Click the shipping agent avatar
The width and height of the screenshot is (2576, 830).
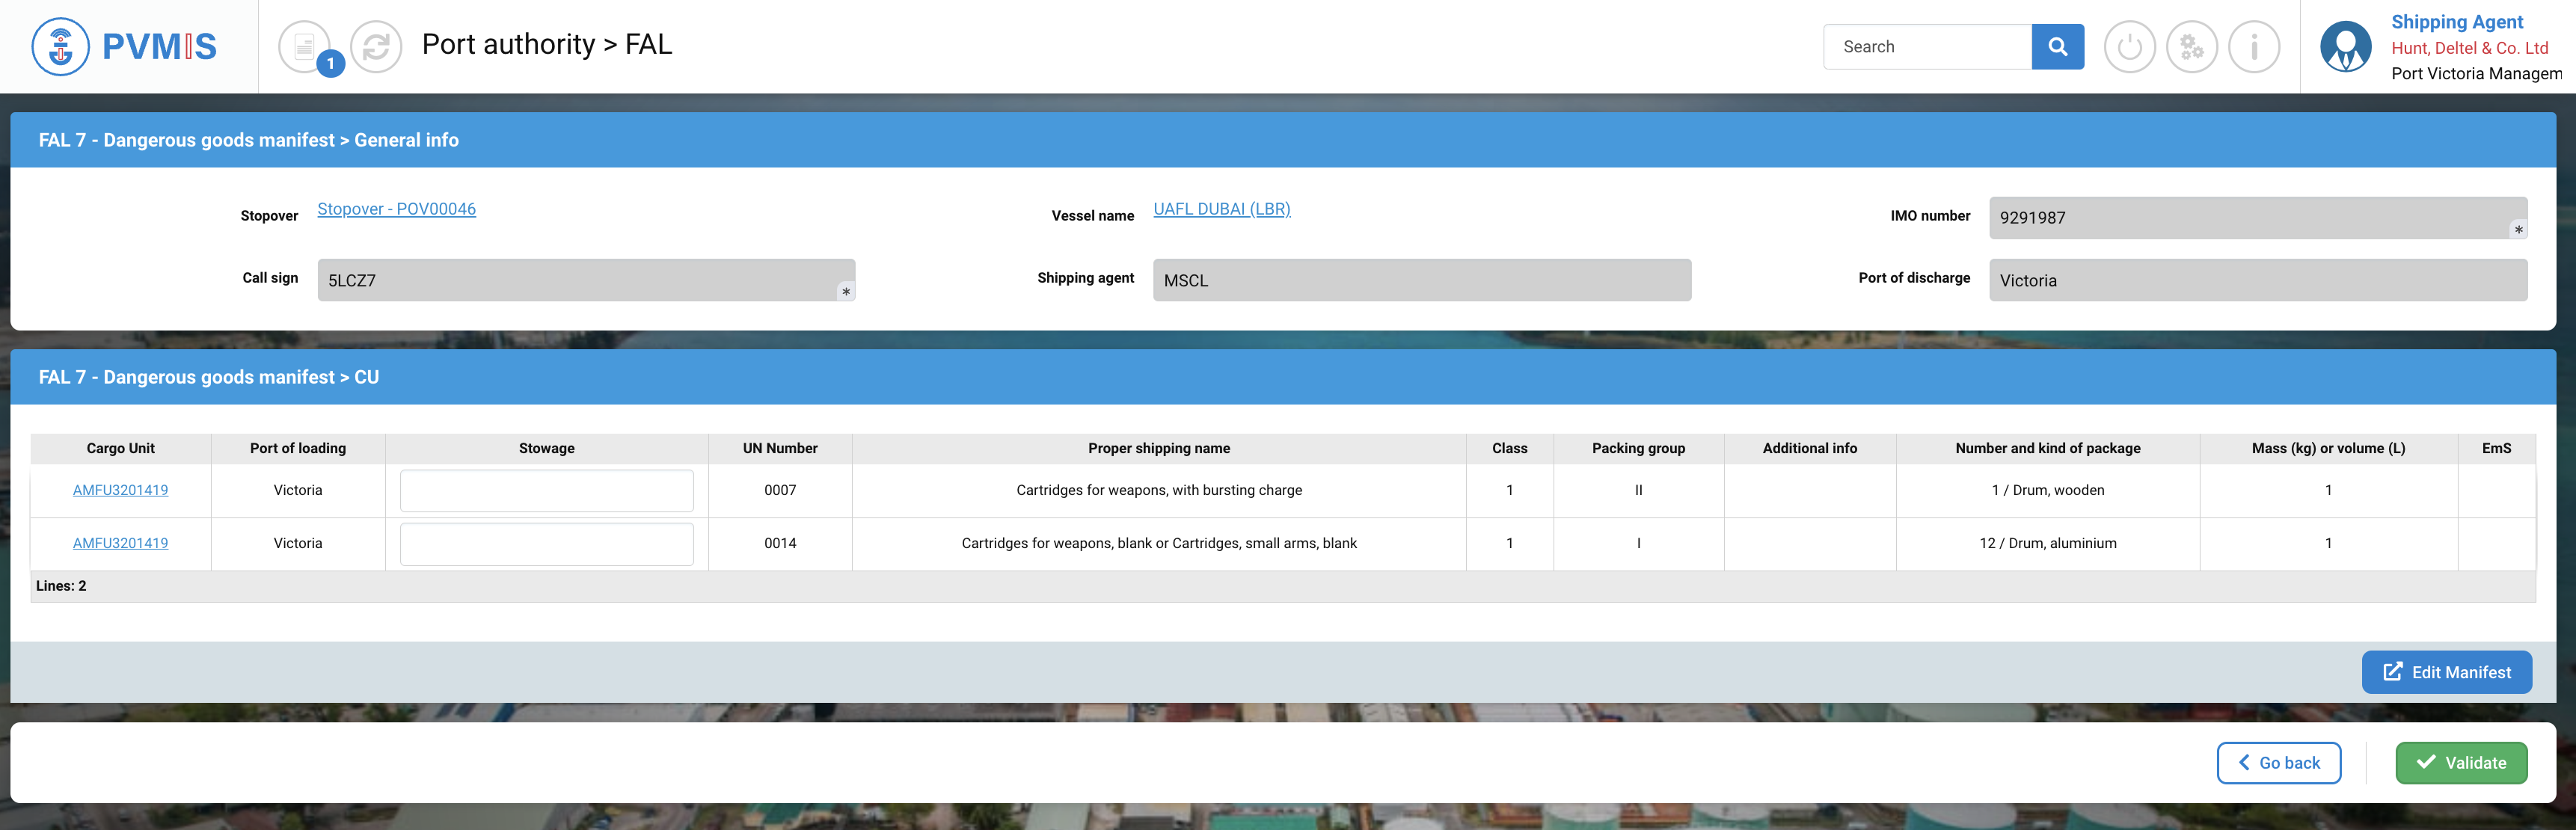pos(2345,47)
